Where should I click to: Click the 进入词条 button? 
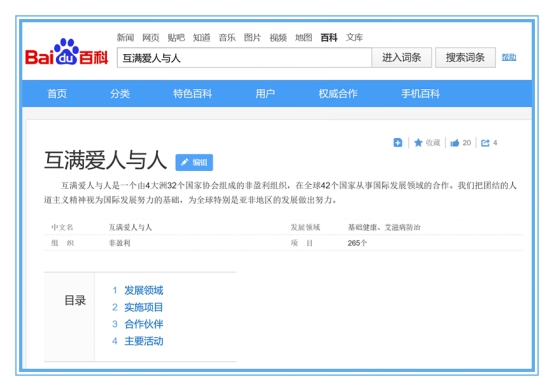[x=402, y=58]
